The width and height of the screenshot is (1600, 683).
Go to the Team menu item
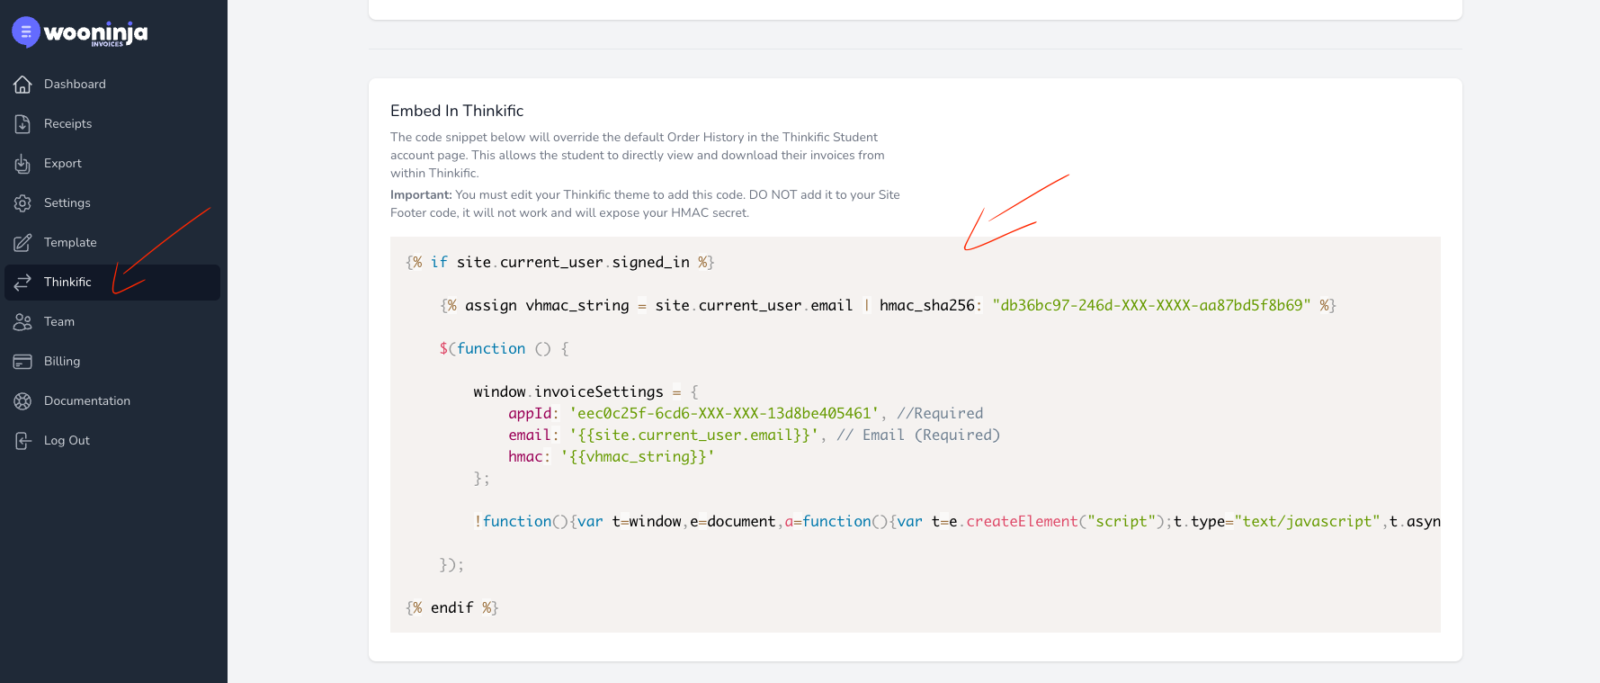point(59,322)
